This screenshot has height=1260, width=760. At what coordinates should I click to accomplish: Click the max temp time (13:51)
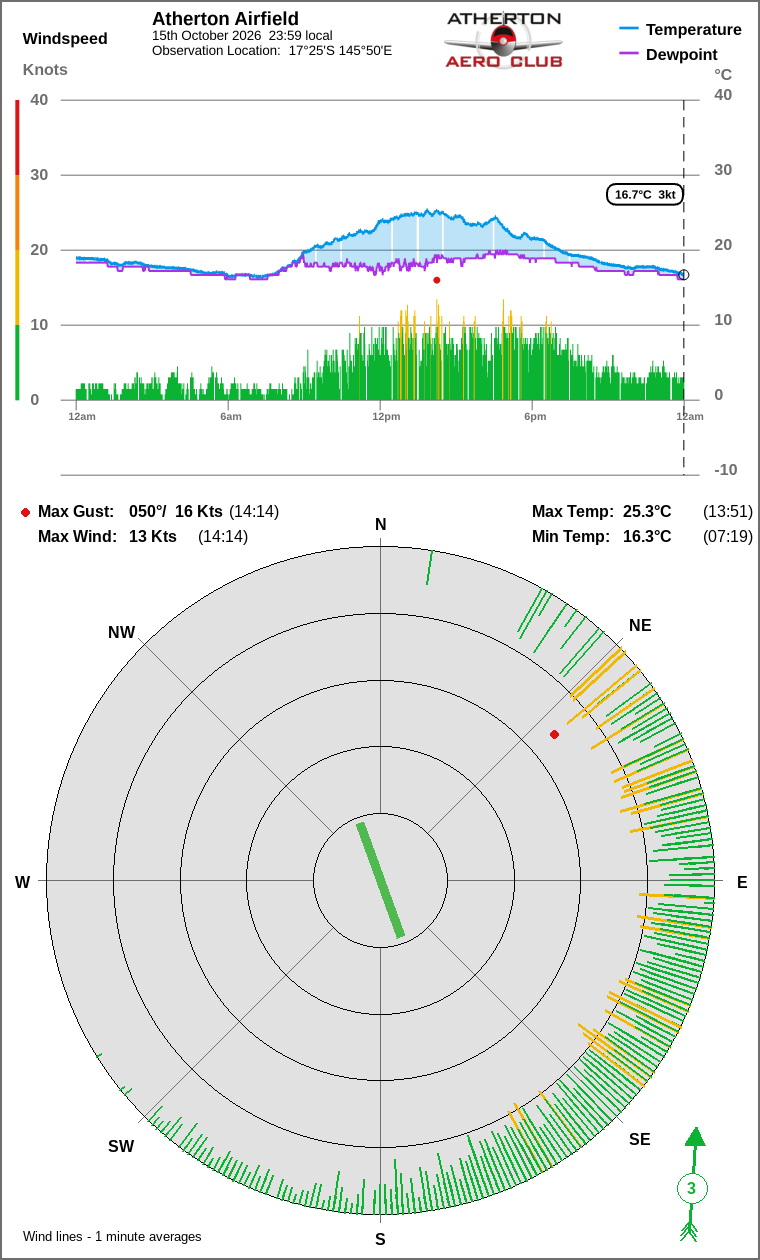click(x=728, y=512)
